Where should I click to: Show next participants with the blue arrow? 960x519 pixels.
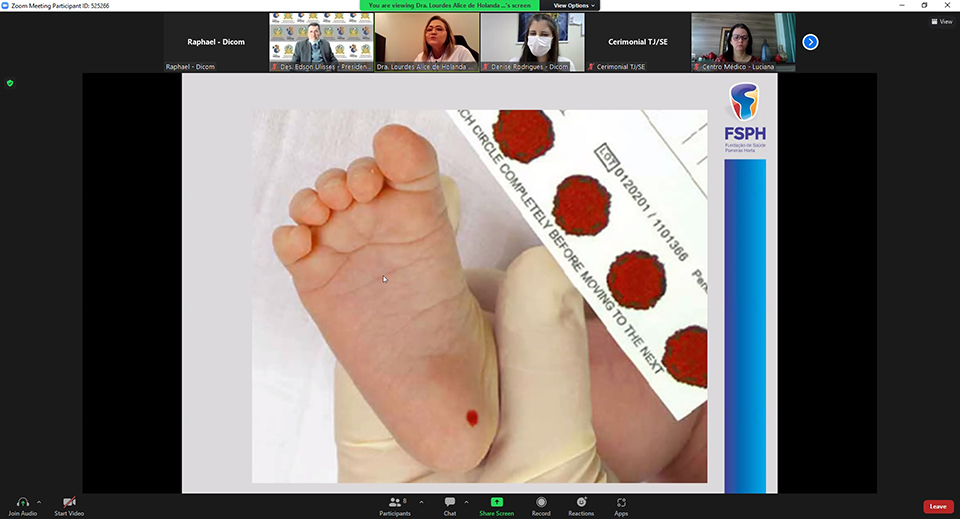[x=810, y=42]
